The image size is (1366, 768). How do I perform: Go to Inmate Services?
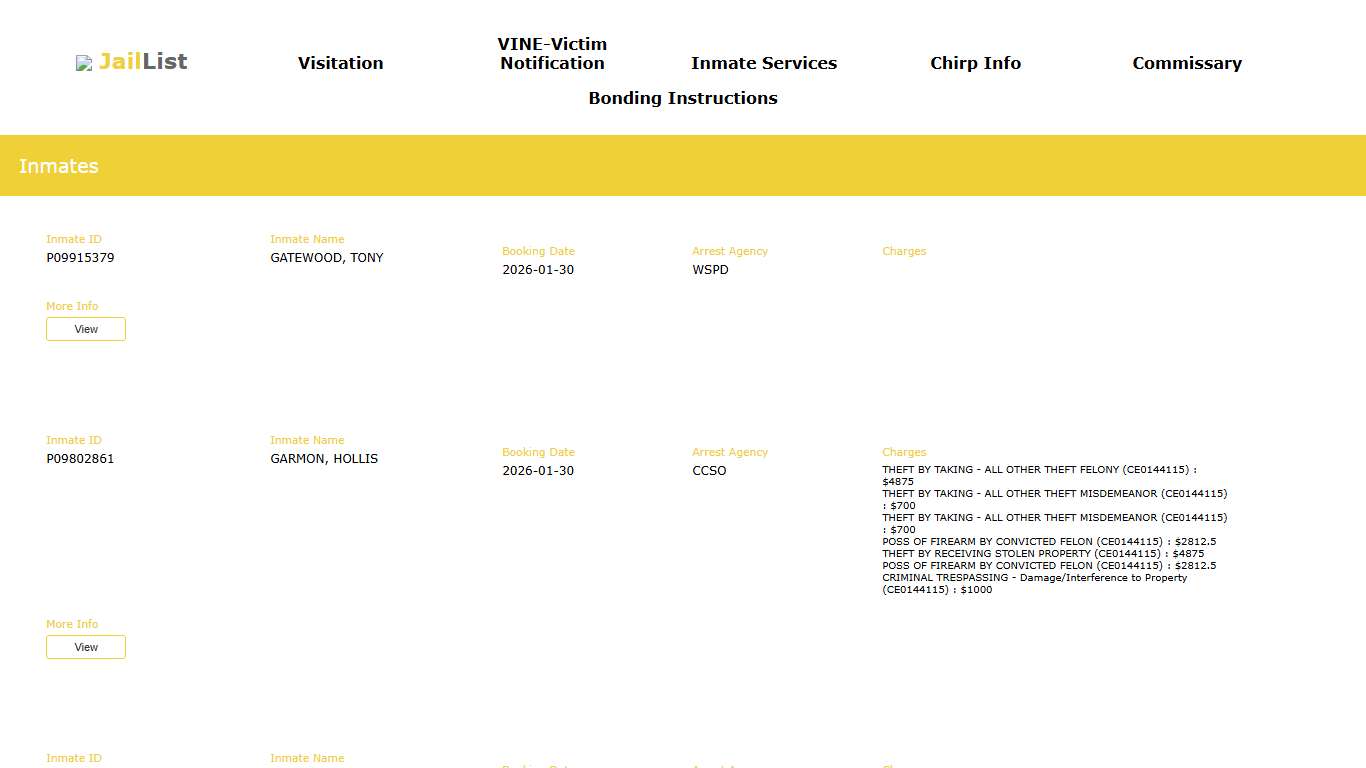click(x=763, y=63)
